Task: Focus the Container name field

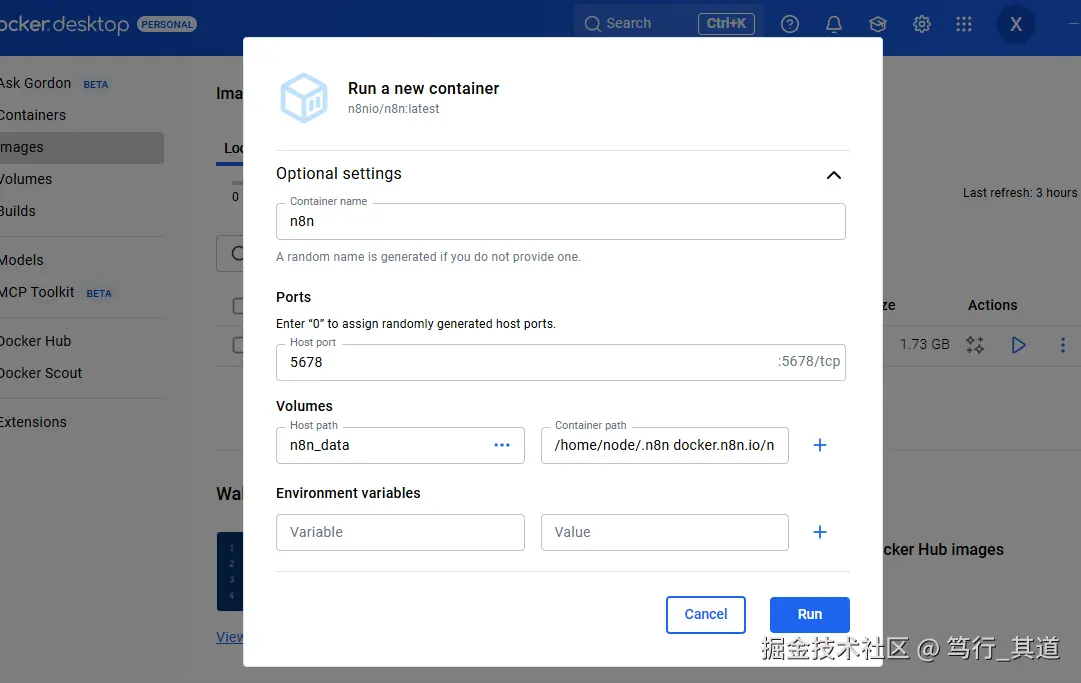Action: 560,222
